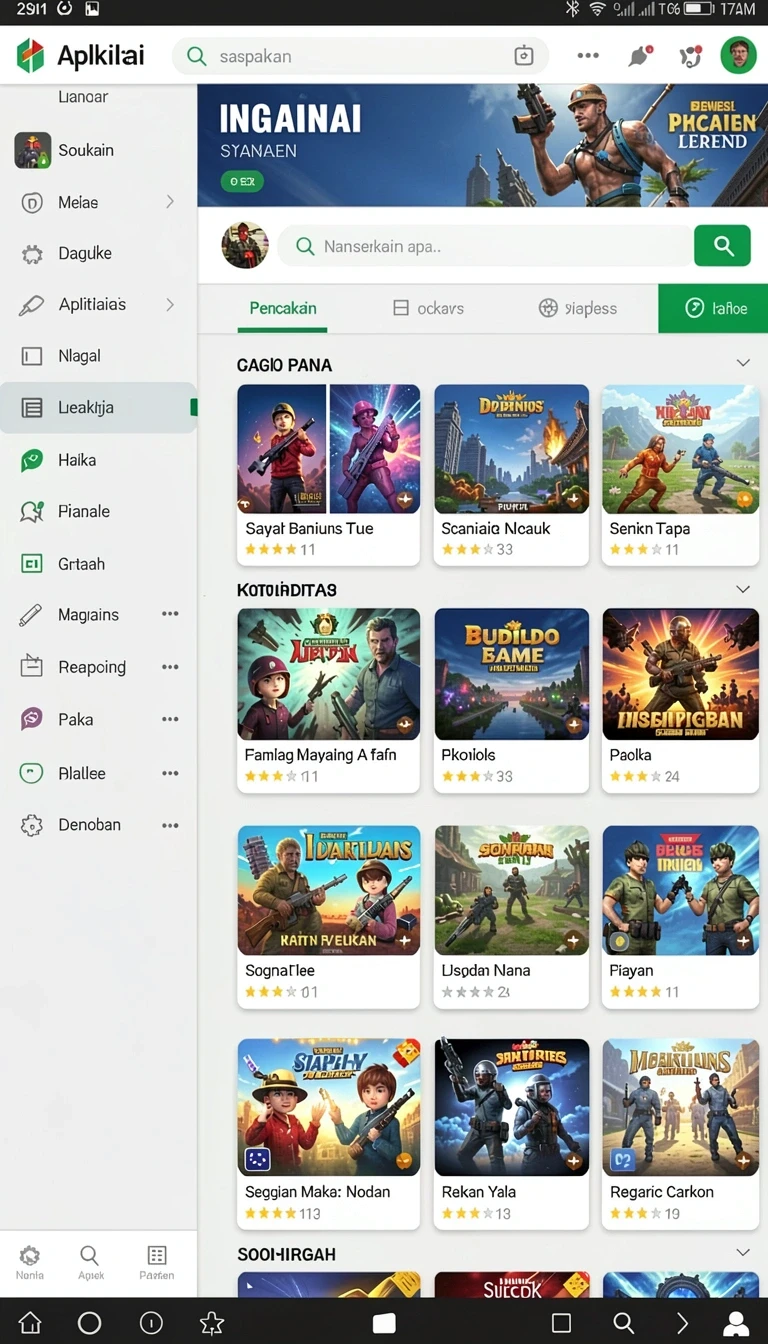Select the Magiains pencil icon
The height and width of the screenshot is (1344, 768).
tap(32, 615)
